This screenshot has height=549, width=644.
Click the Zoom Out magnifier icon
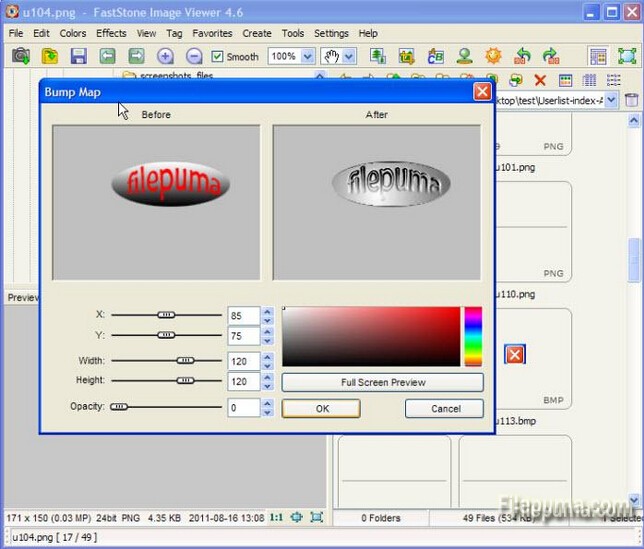(194, 56)
